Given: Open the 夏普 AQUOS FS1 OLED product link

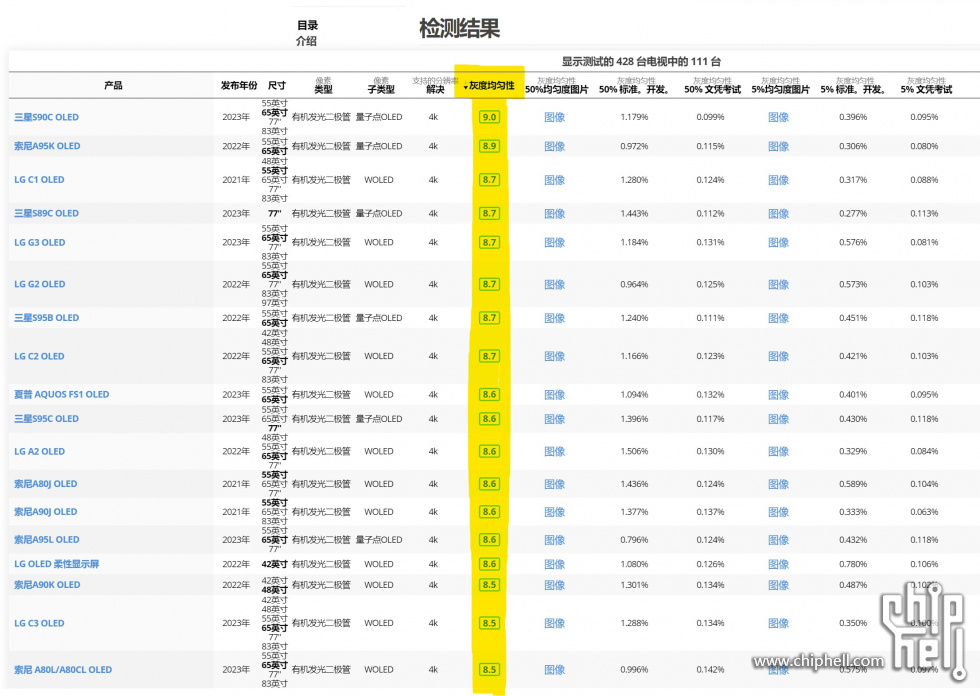Looking at the screenshot, I should point(62,395).
